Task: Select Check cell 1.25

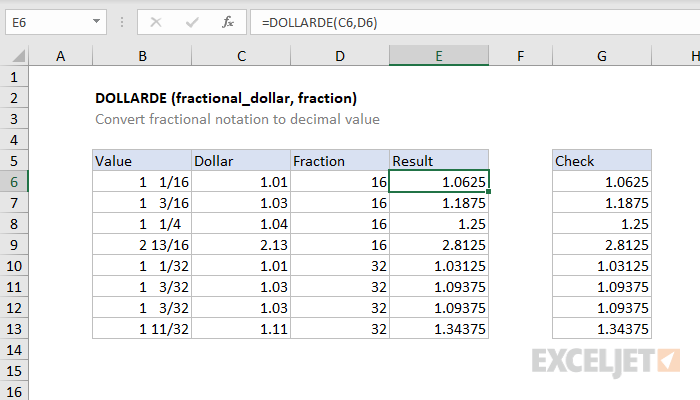Action: pos(601,224)
